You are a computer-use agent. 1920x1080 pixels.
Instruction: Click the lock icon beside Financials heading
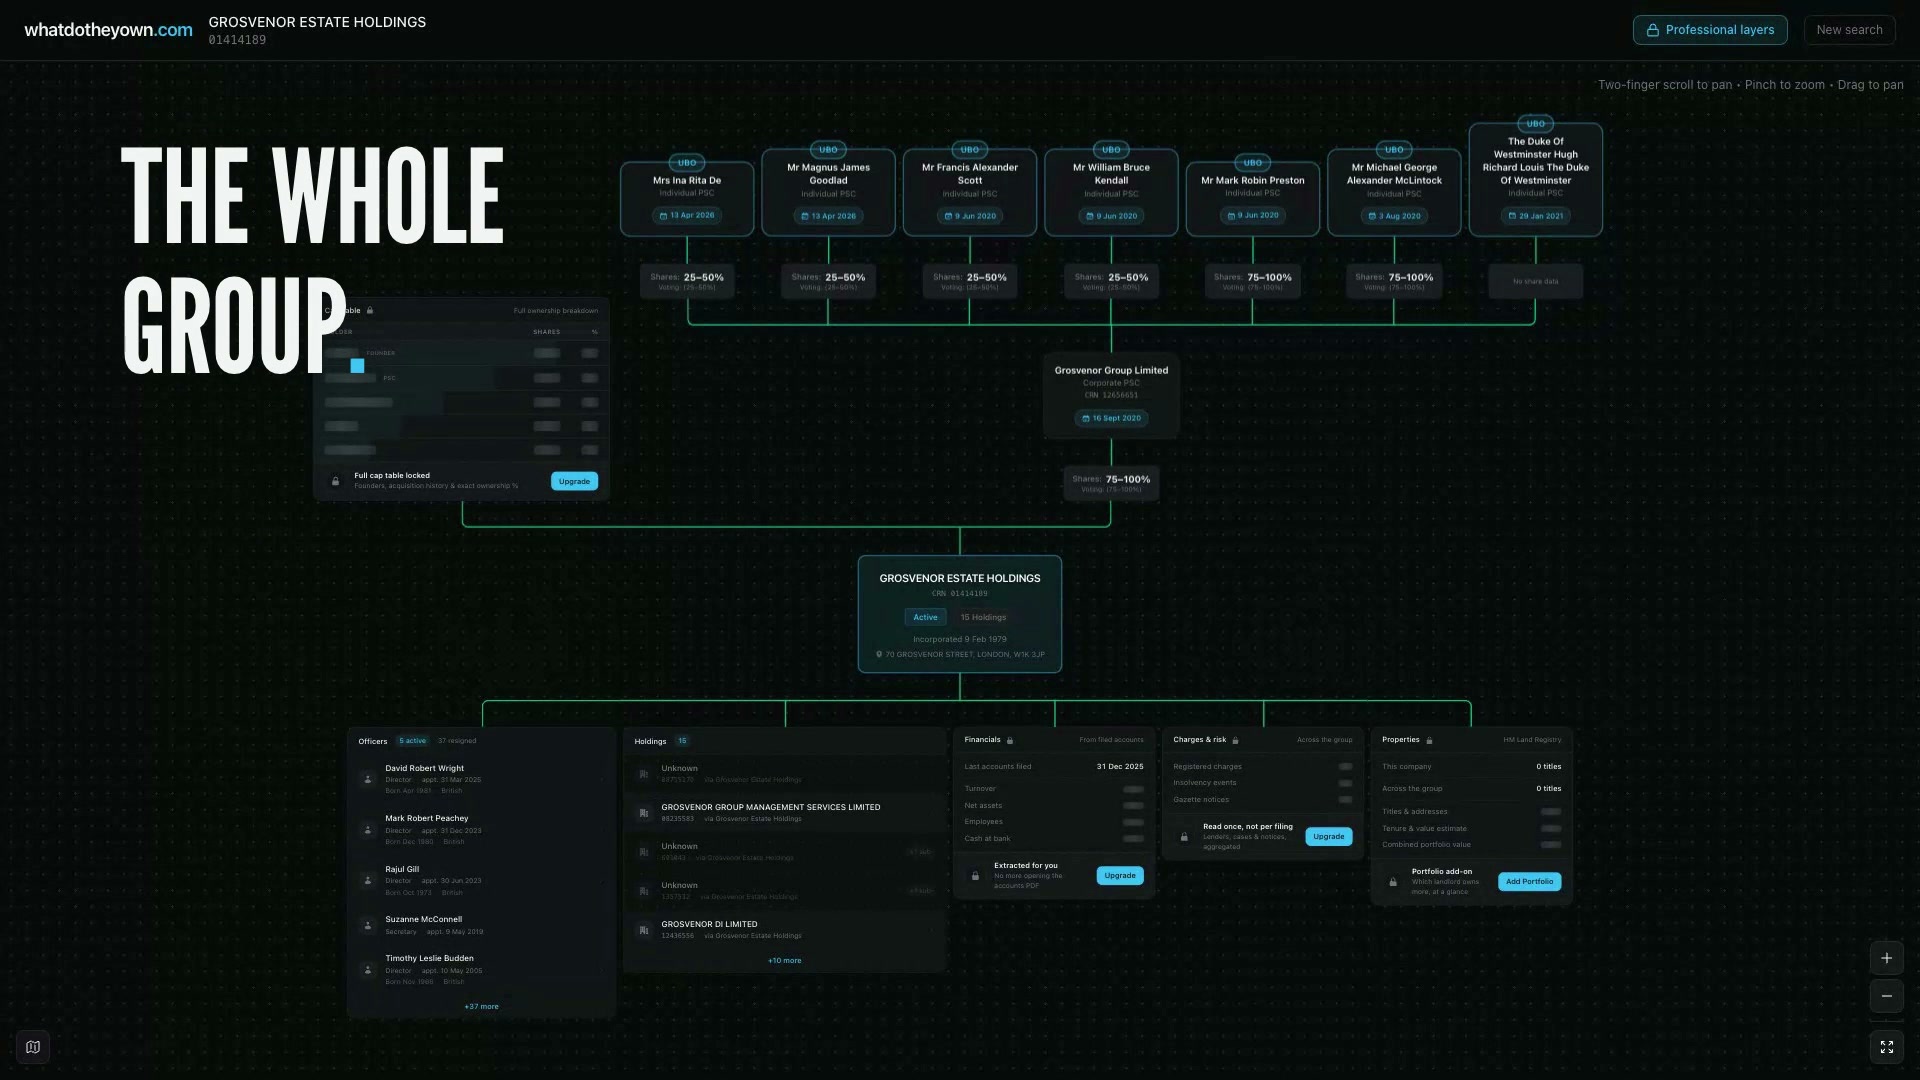1010,740
